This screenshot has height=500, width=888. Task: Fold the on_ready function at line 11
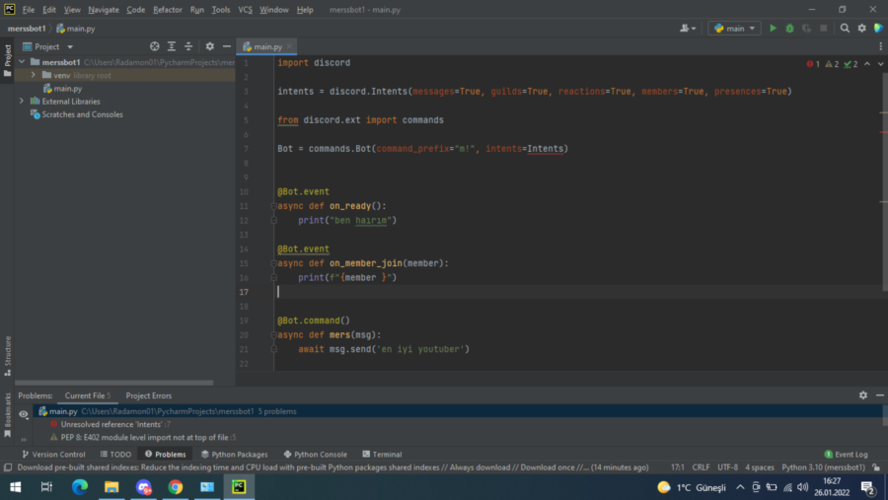pos(274,206)
